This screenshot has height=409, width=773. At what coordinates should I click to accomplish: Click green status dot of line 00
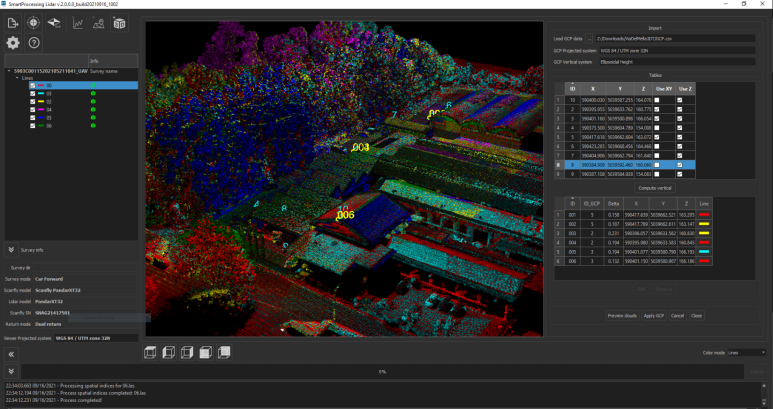[93, 85]
